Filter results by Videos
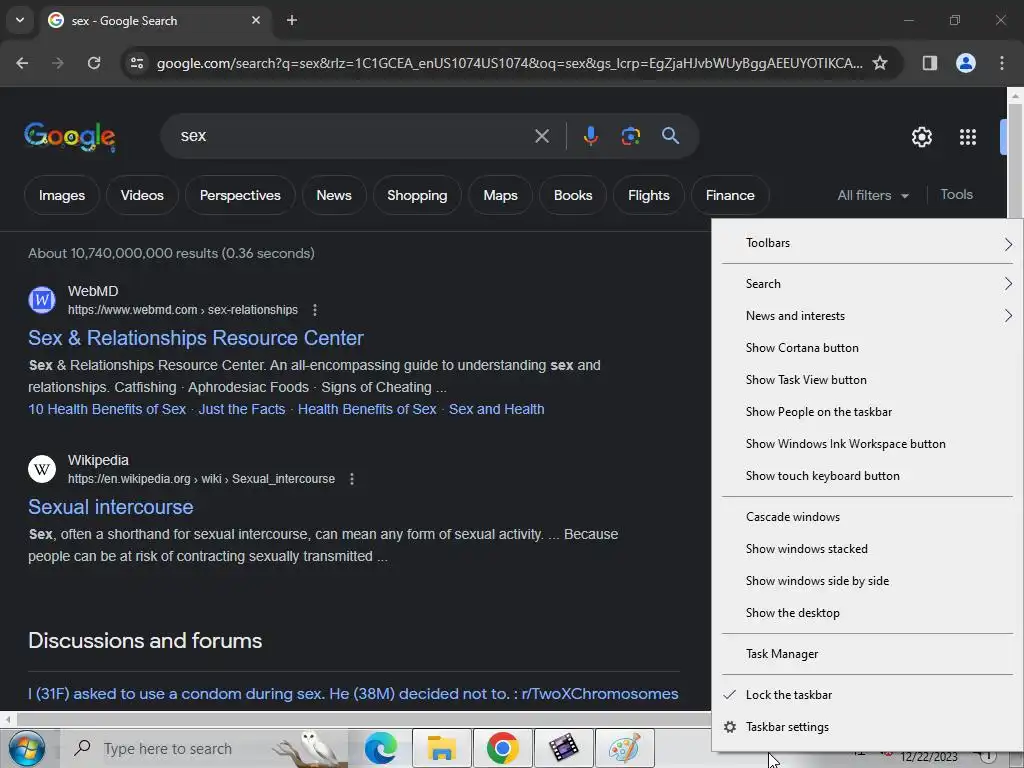Viewport: 1024px width, 768px height. tap(142, 195)
